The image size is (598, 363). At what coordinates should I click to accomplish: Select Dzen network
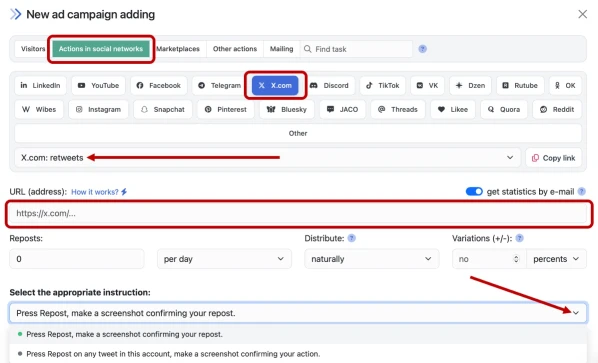(470, 85)
